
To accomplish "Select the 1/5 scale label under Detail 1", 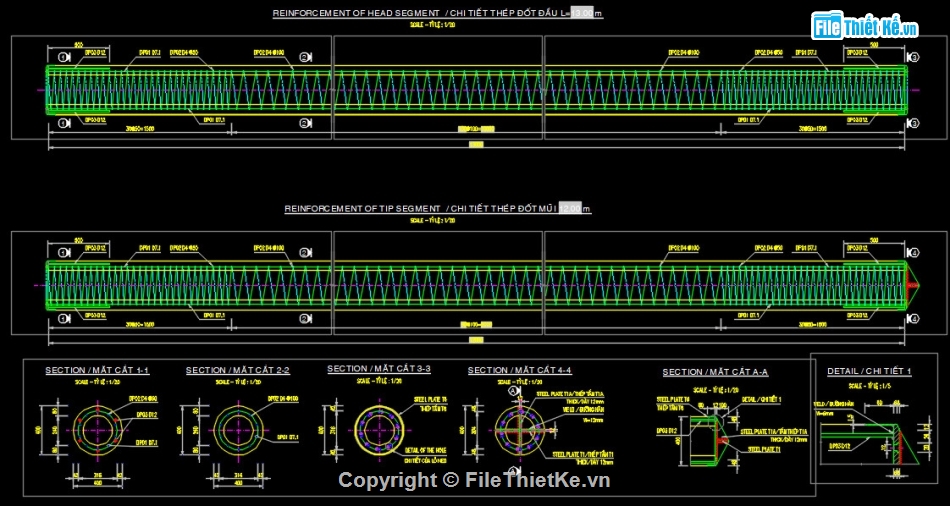I will click(869, 385).
